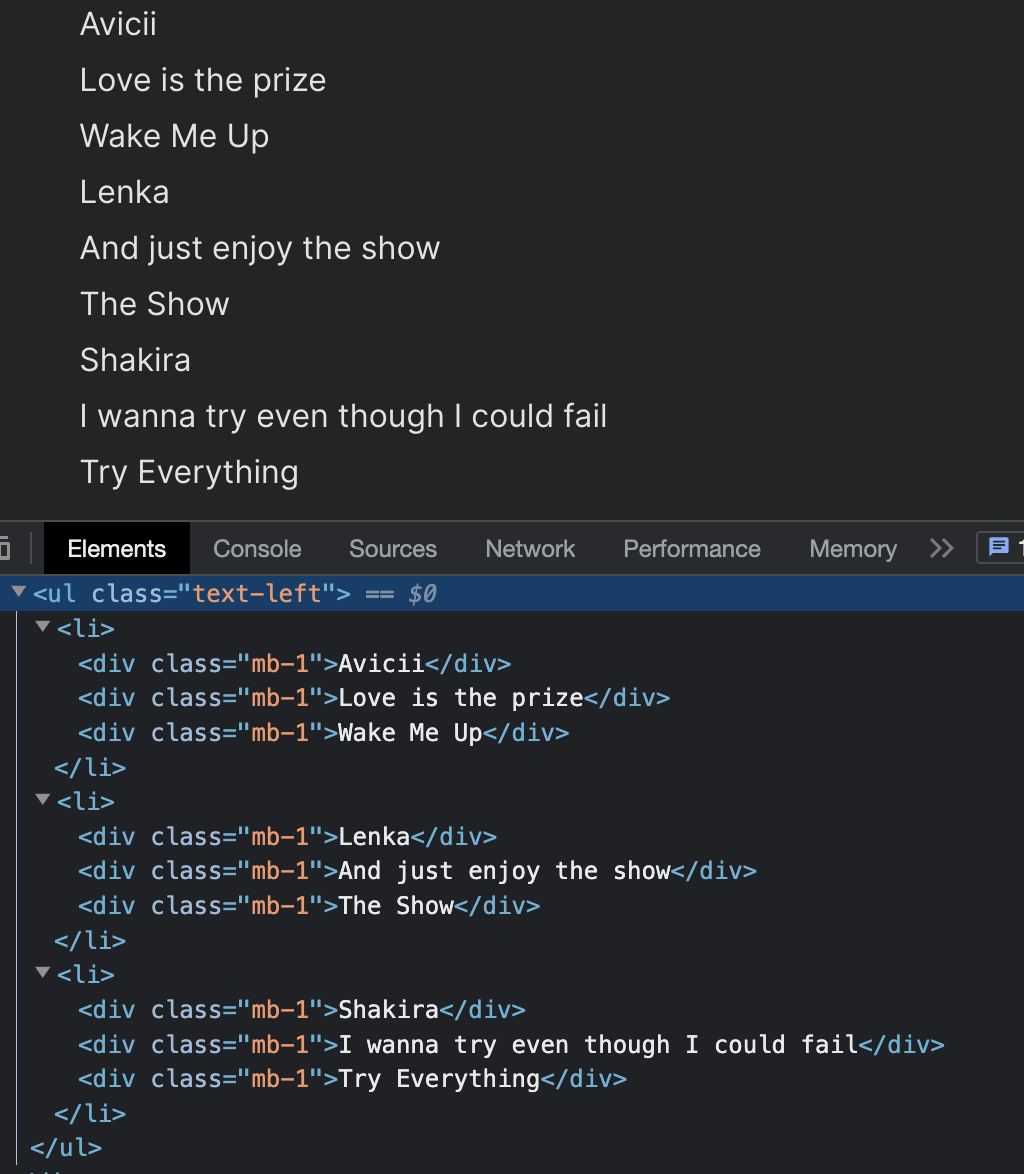Image resolution: width=1024 pixels, height=1174 pixels.
Task: Click the "Shakira" text on the page
Action: pyautogui.click(x=135, y=360)
